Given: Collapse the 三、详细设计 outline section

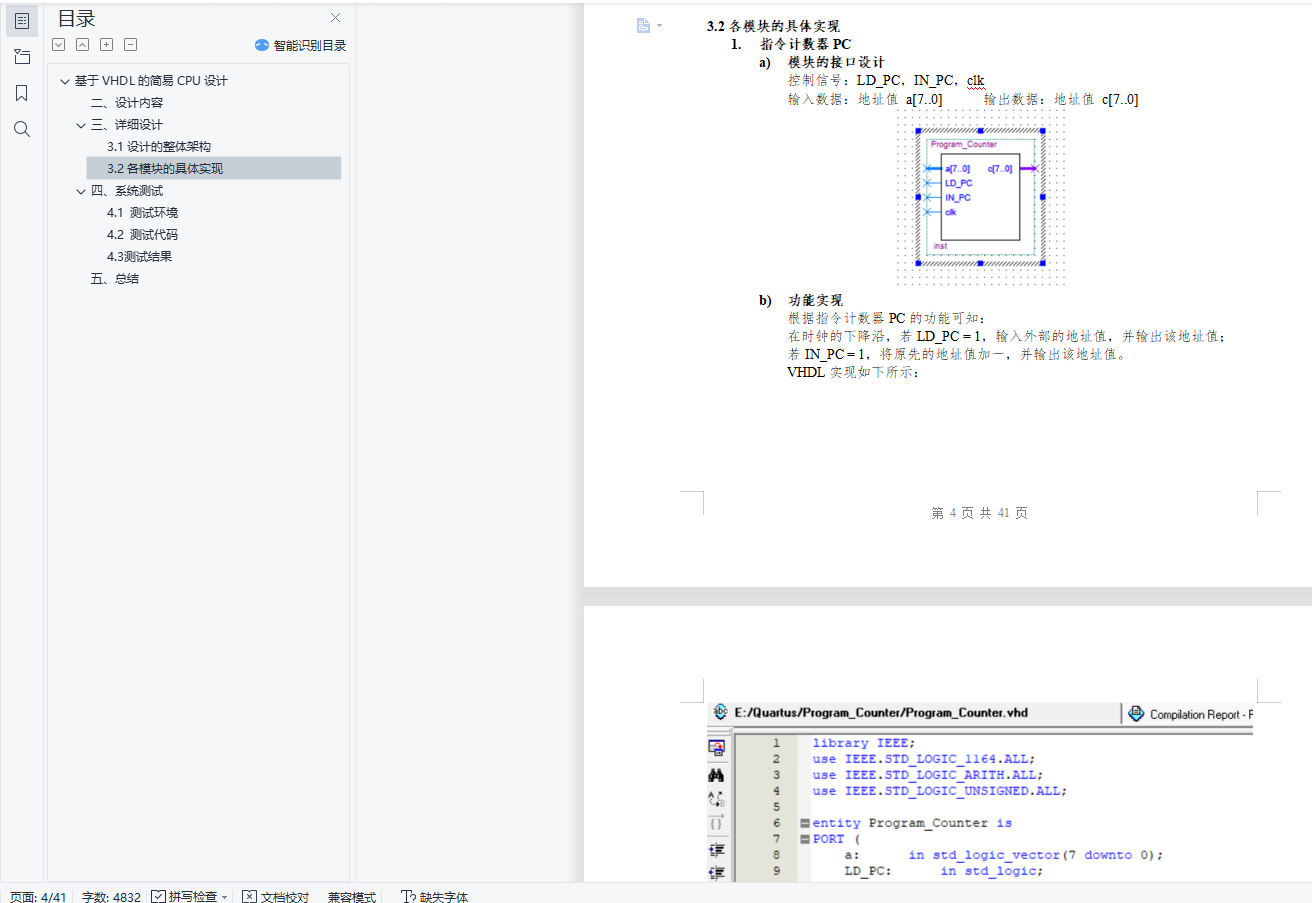Looking at the screenshot, I should tap(81, 125).
